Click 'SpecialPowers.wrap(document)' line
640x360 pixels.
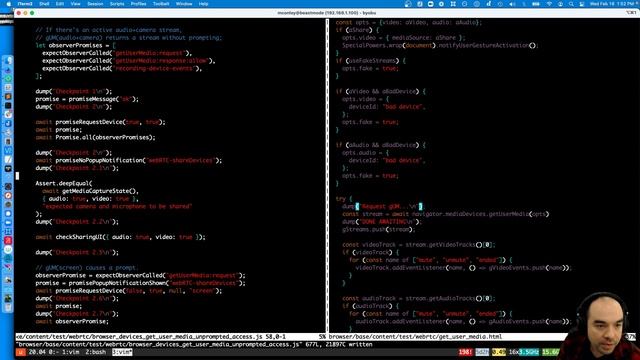pos(440,45)
